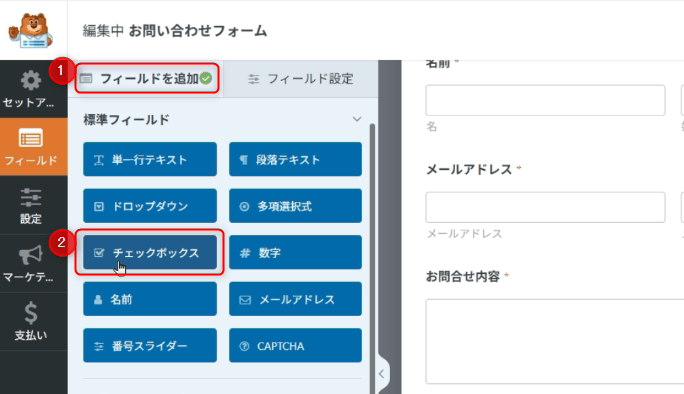Switch to the フィールド設定 tab
The height and width of the screenshot is (394, 684).
coord(301,79)
